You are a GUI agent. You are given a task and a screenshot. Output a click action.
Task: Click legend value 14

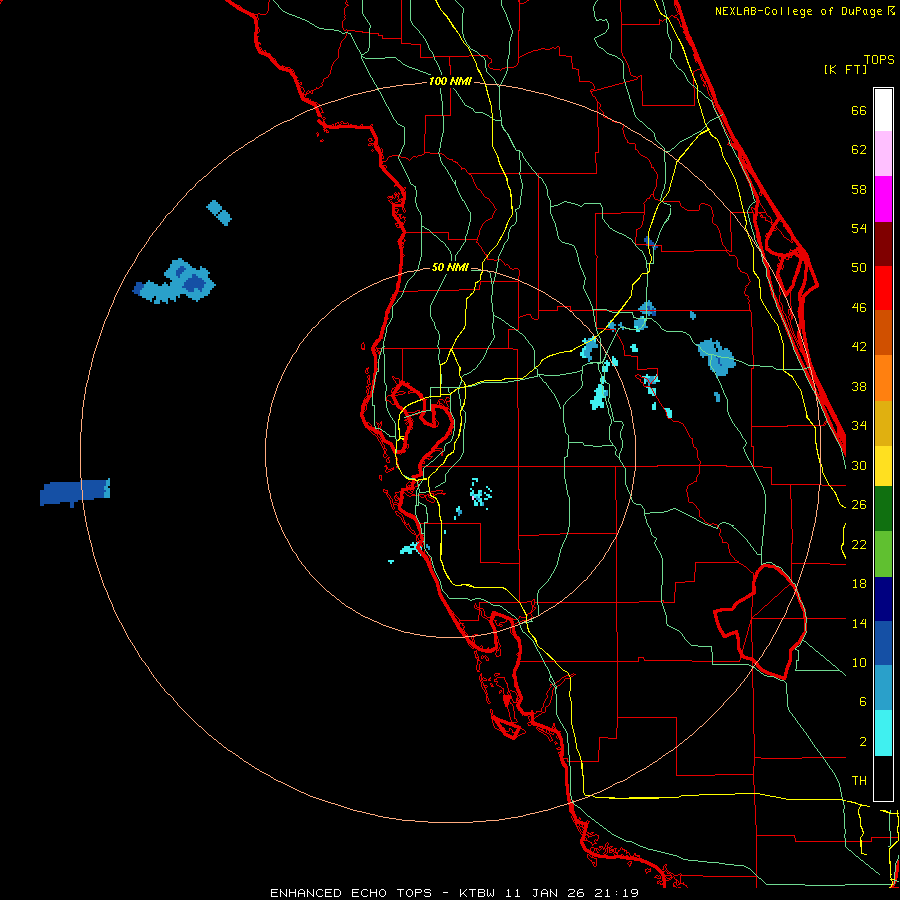(x=859, y=623)
